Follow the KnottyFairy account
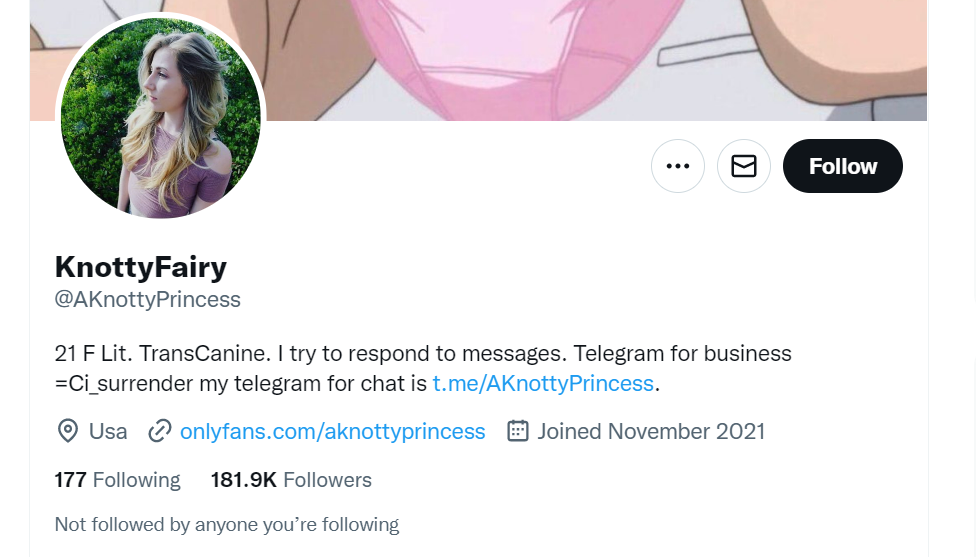Screen dimensions: 976x557 pos(843,166)
